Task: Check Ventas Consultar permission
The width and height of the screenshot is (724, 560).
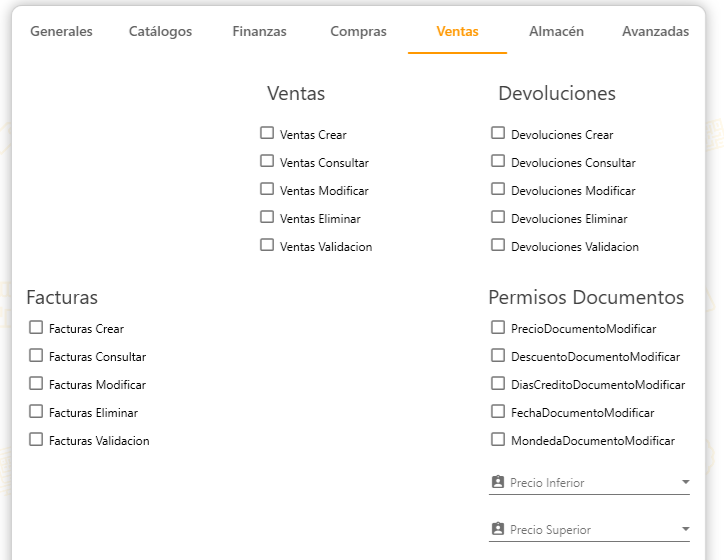Action: [267, 161]
